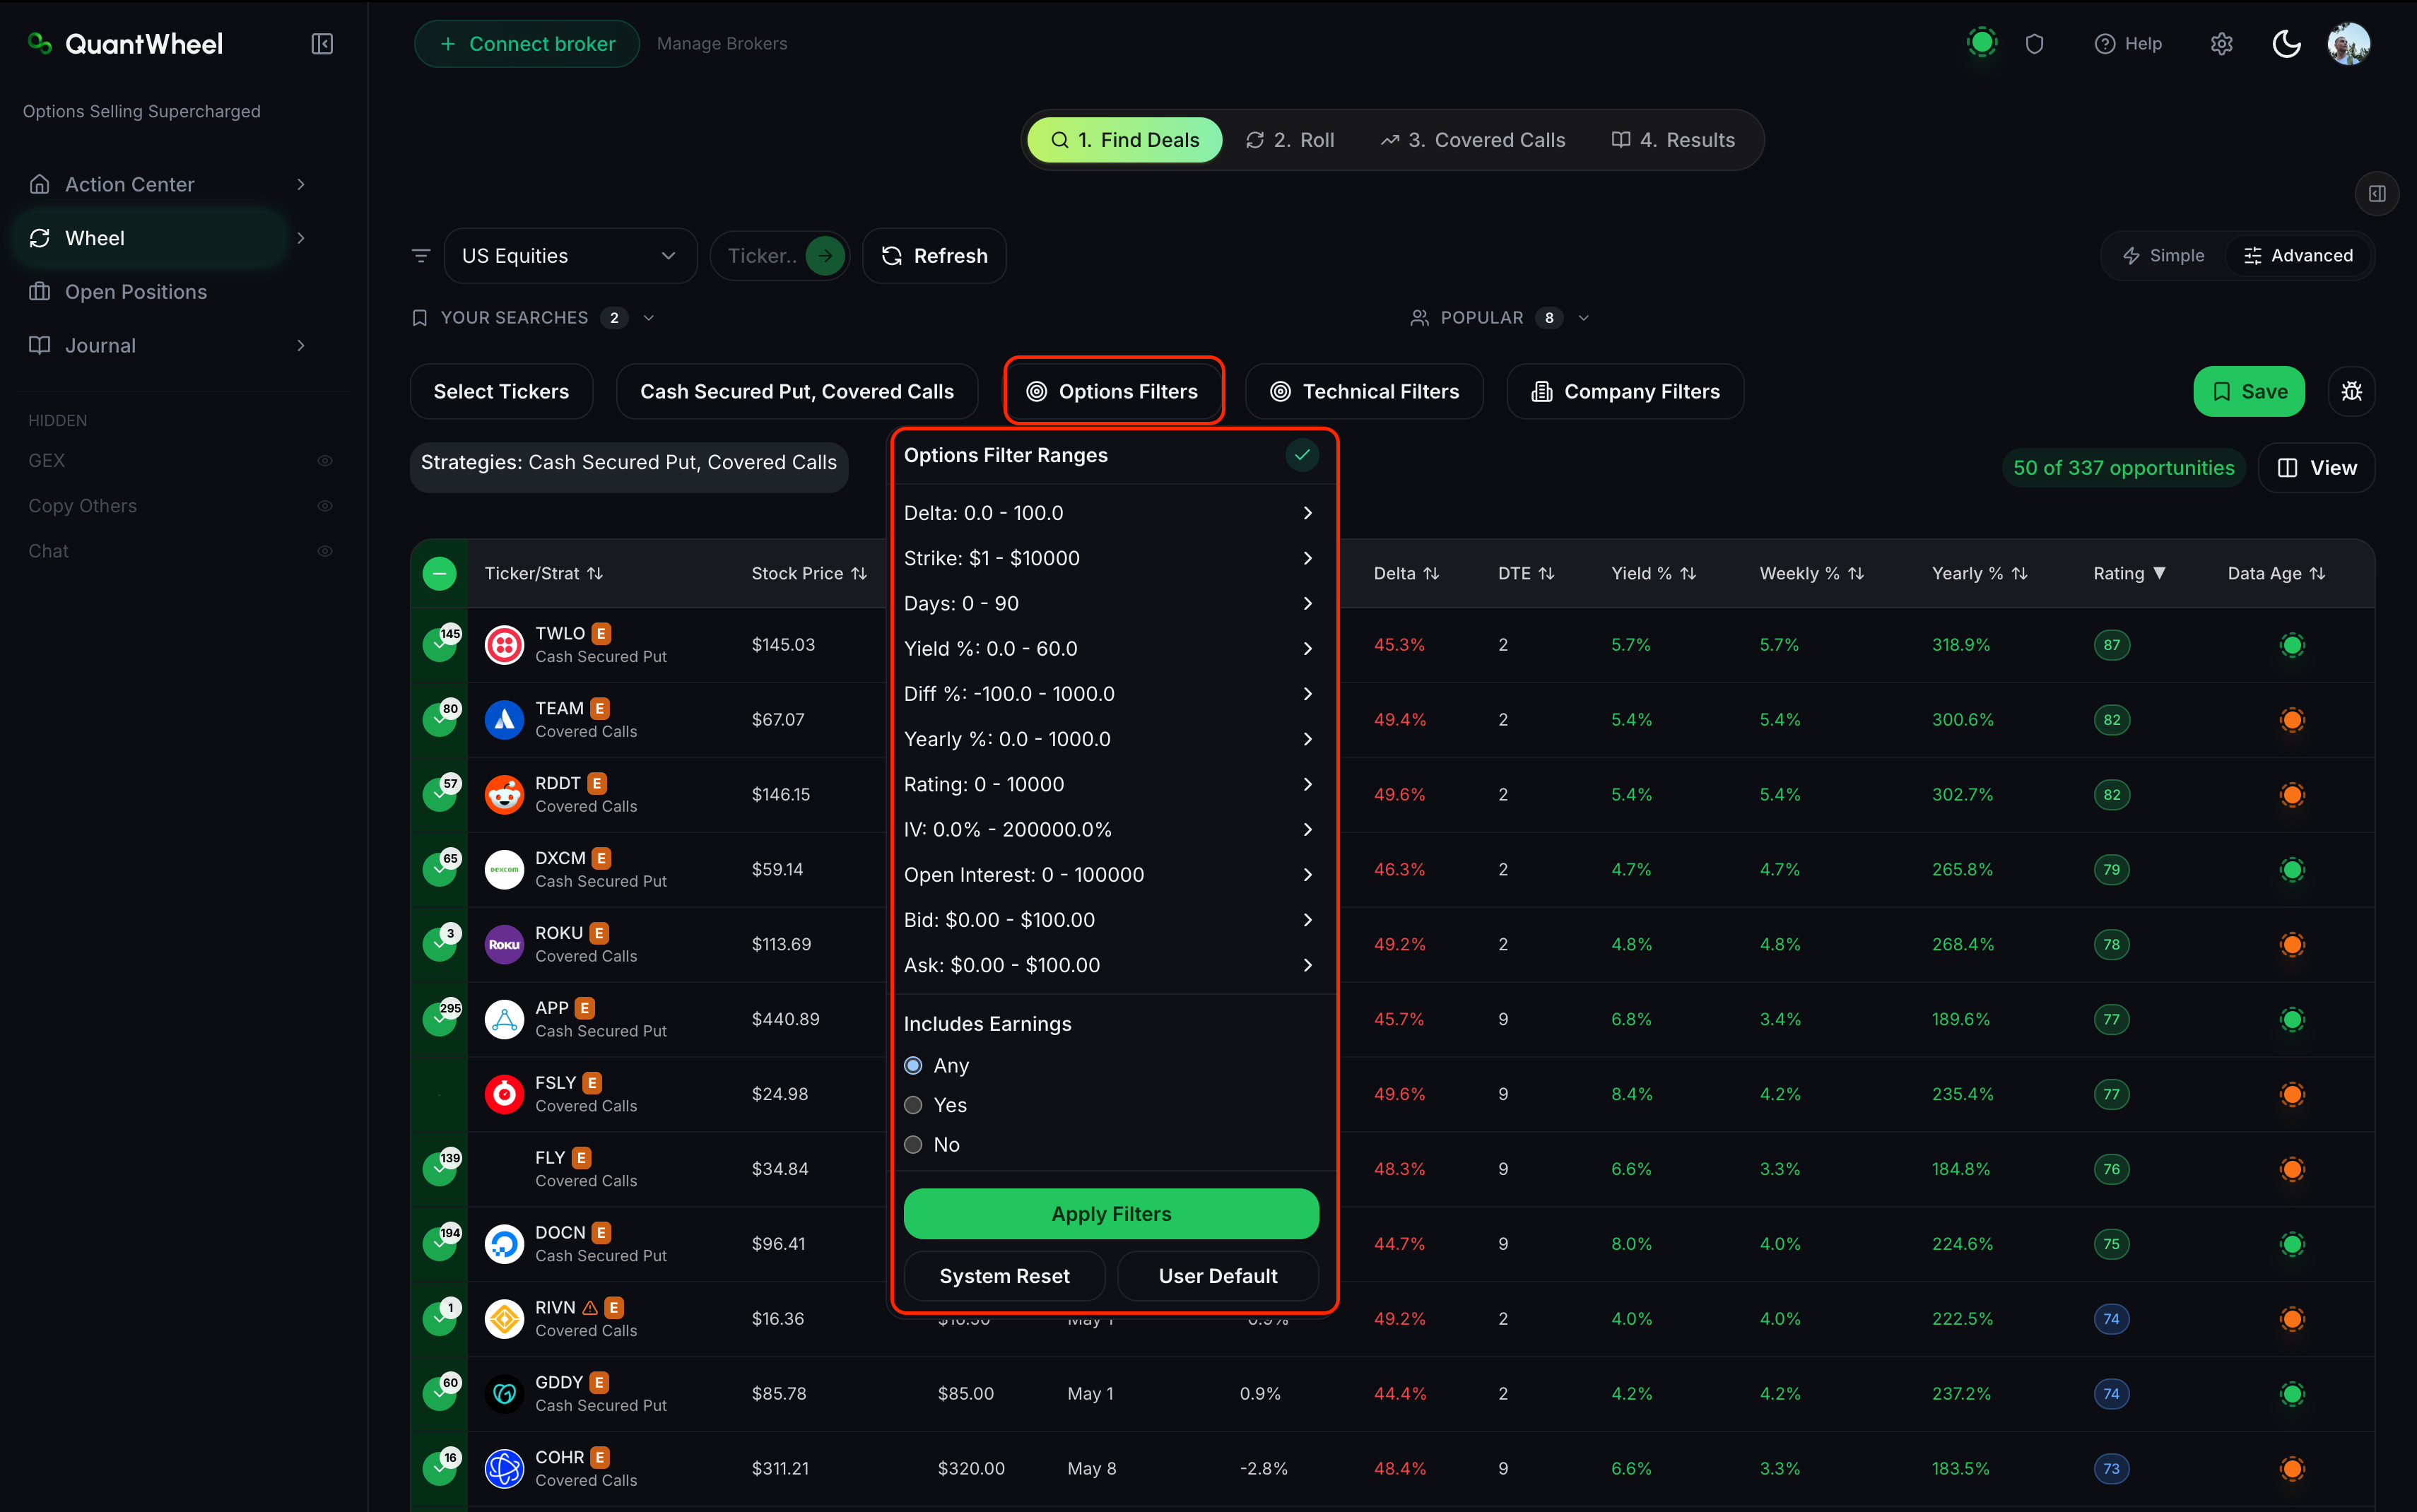This screenshot has height=1512, width=2417.
Task: Click the RIVN warning triangle icon
Action: tap(590, 1307)
